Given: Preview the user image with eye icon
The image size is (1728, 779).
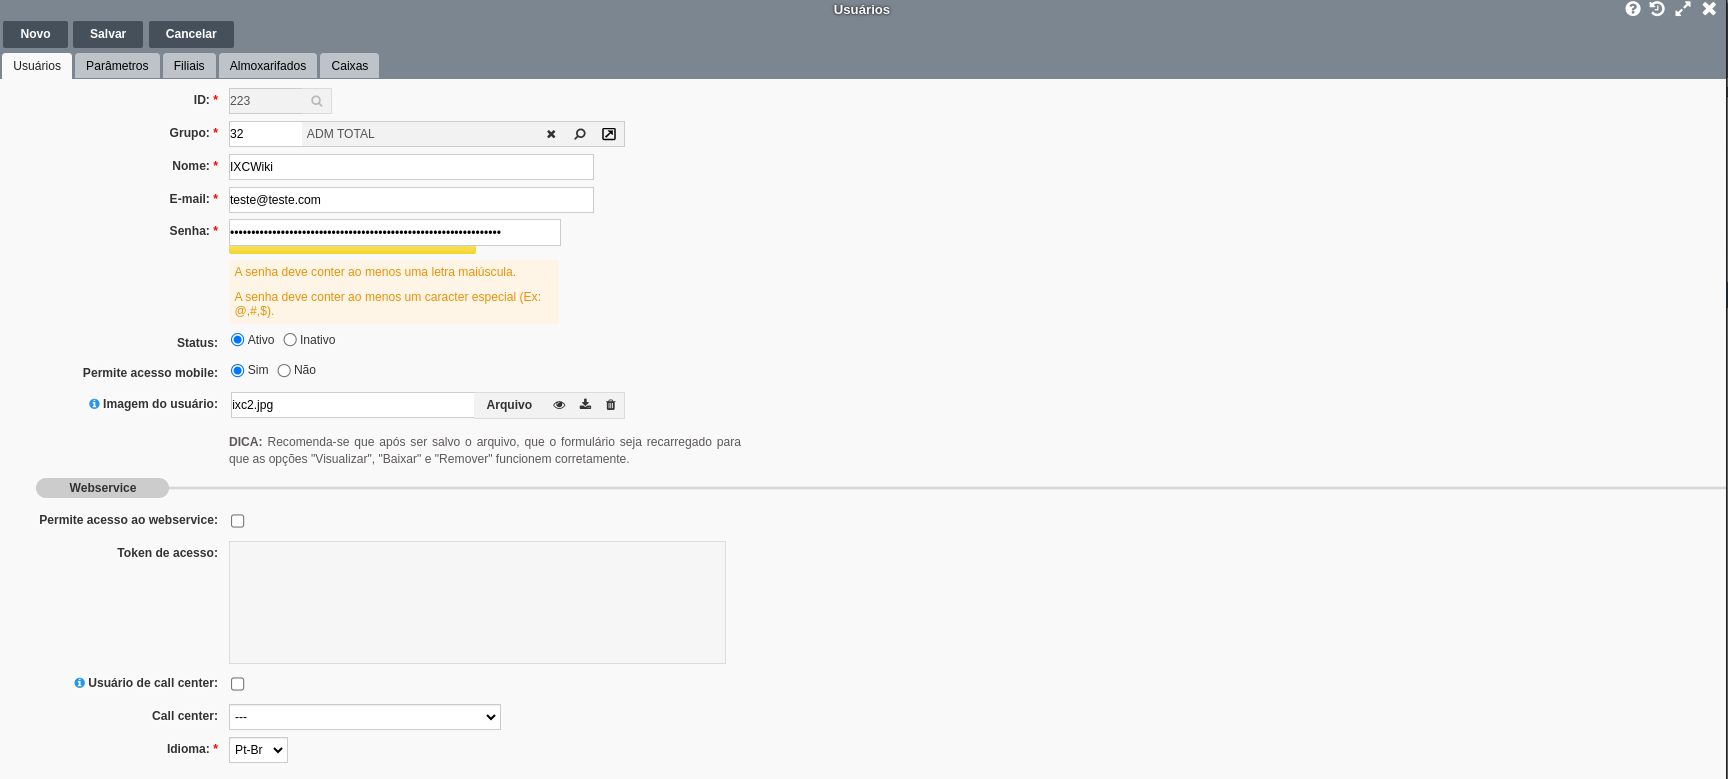Looking at the screenshot, I should point(559,405).
